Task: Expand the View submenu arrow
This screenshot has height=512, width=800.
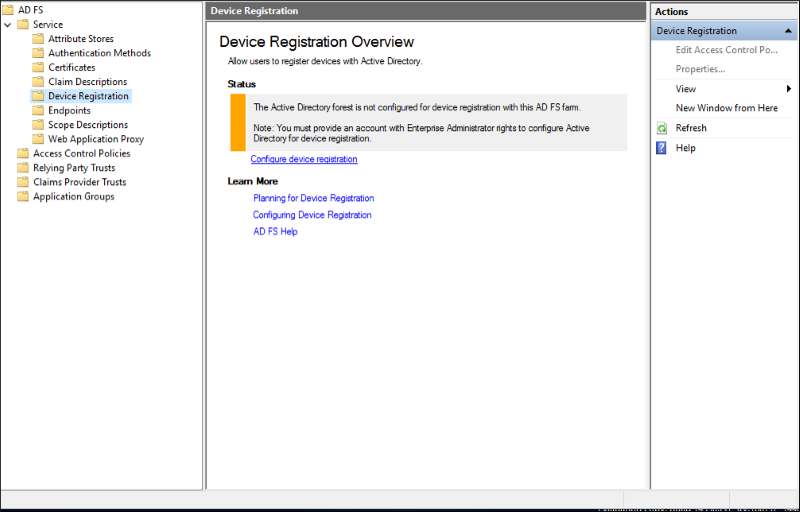Action: tap(789, 89)
